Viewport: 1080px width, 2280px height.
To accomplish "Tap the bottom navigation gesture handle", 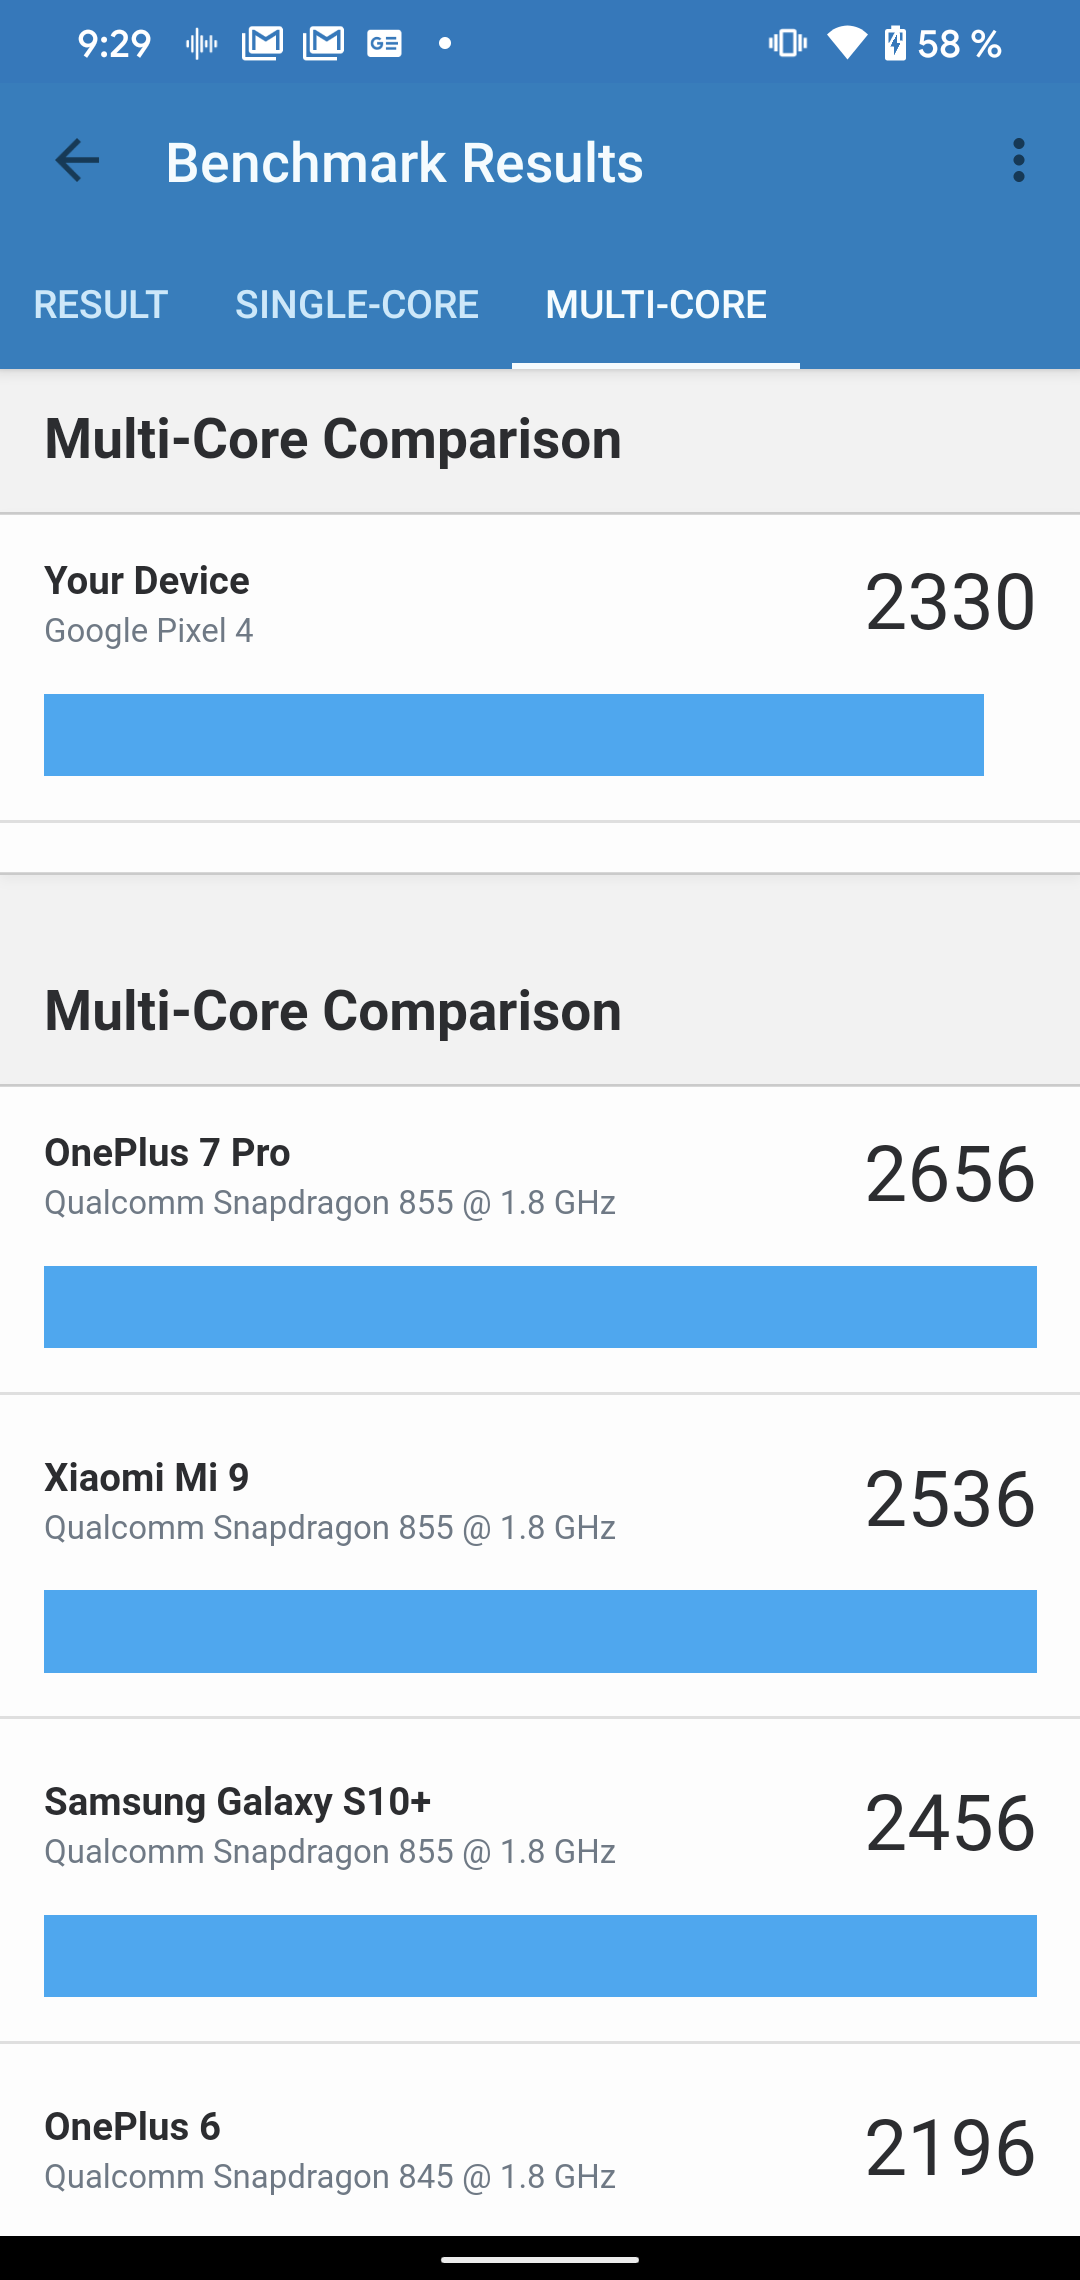I will (540, 2258).
